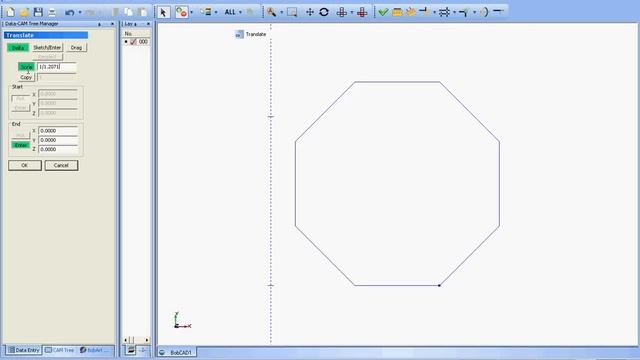This screenshot has height=360, width=640.
Task: Undo the last action
Action: (x=70, y=12)
